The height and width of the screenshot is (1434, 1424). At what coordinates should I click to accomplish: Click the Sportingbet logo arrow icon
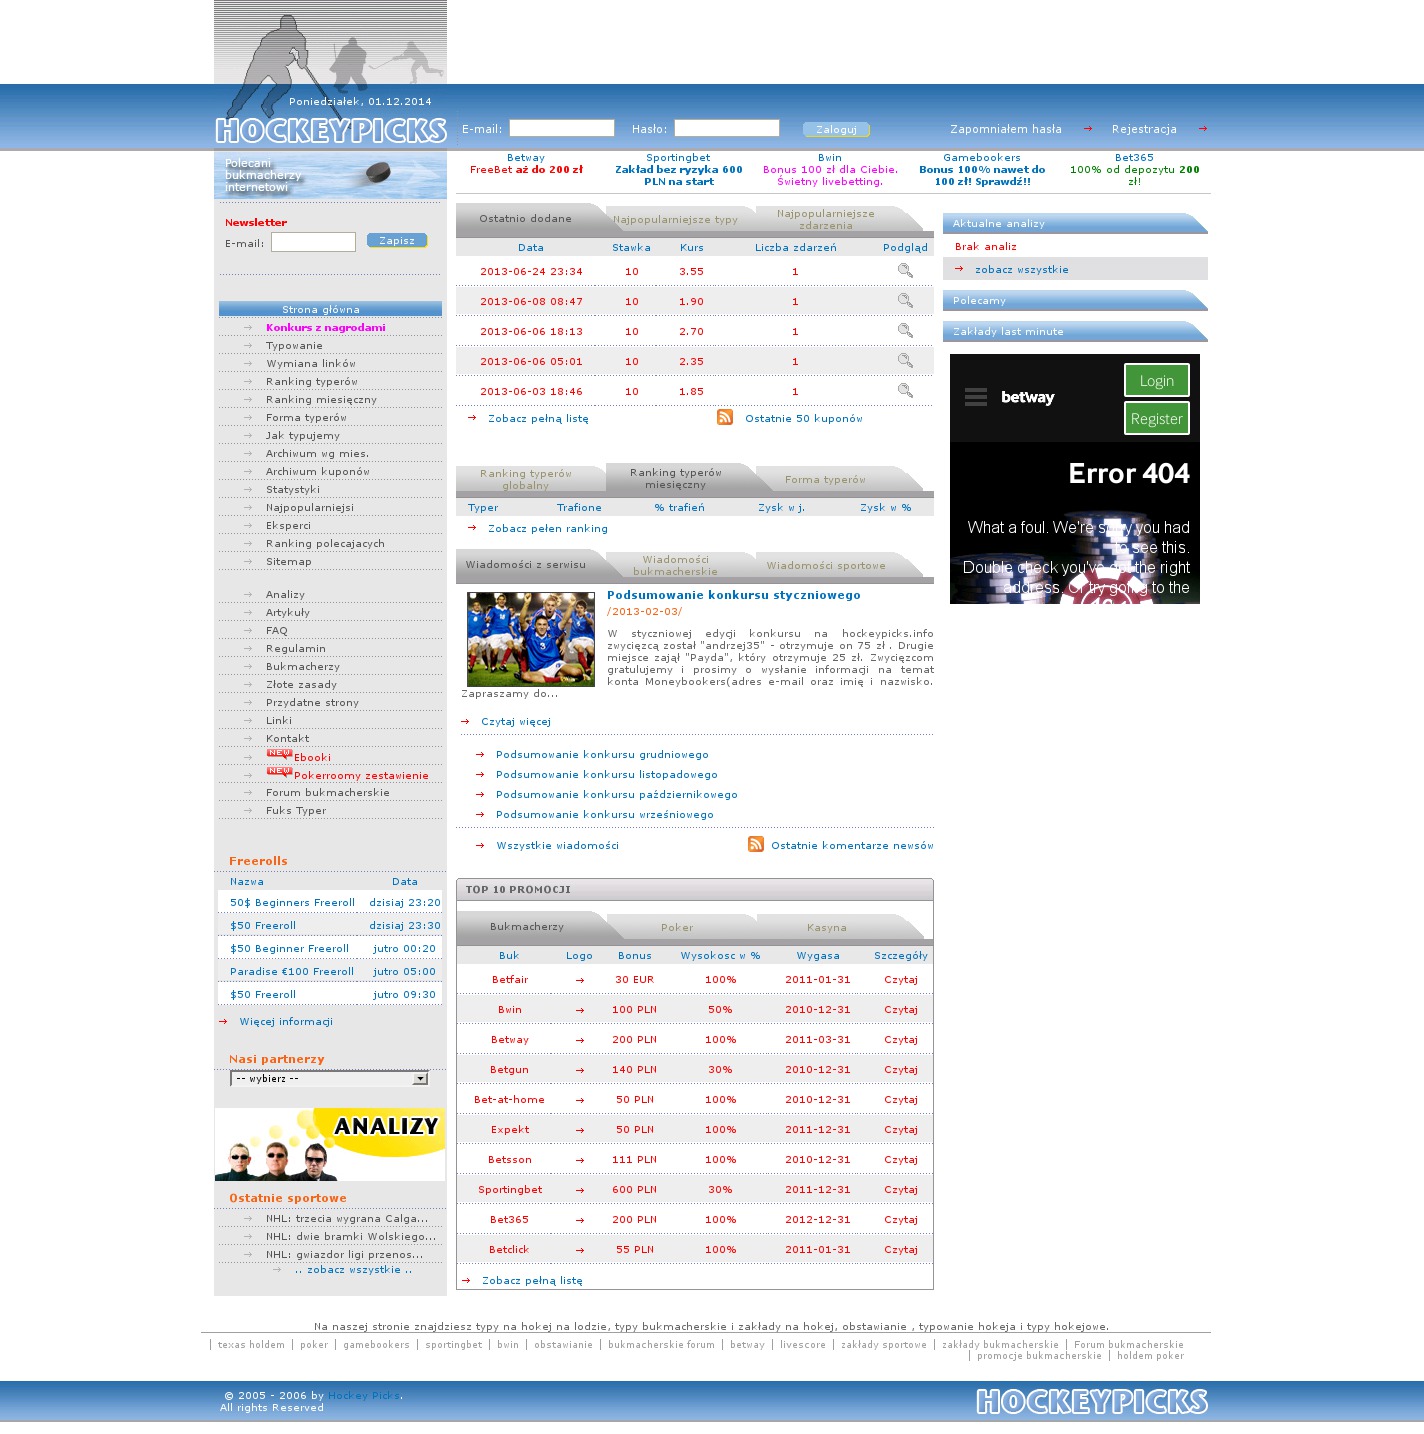(580, 1190)
